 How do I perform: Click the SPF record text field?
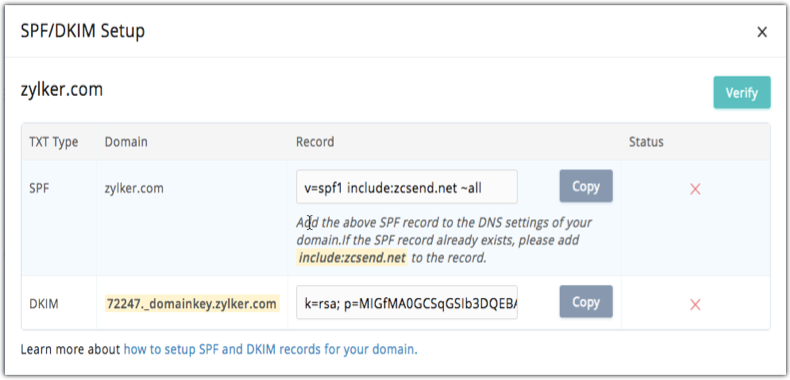click(407, 187)
